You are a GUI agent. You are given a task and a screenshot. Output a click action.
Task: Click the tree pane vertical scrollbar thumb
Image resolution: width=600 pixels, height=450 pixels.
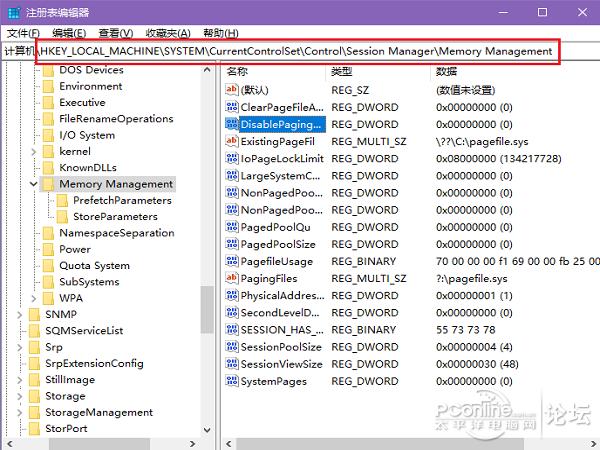coord(207,309)
